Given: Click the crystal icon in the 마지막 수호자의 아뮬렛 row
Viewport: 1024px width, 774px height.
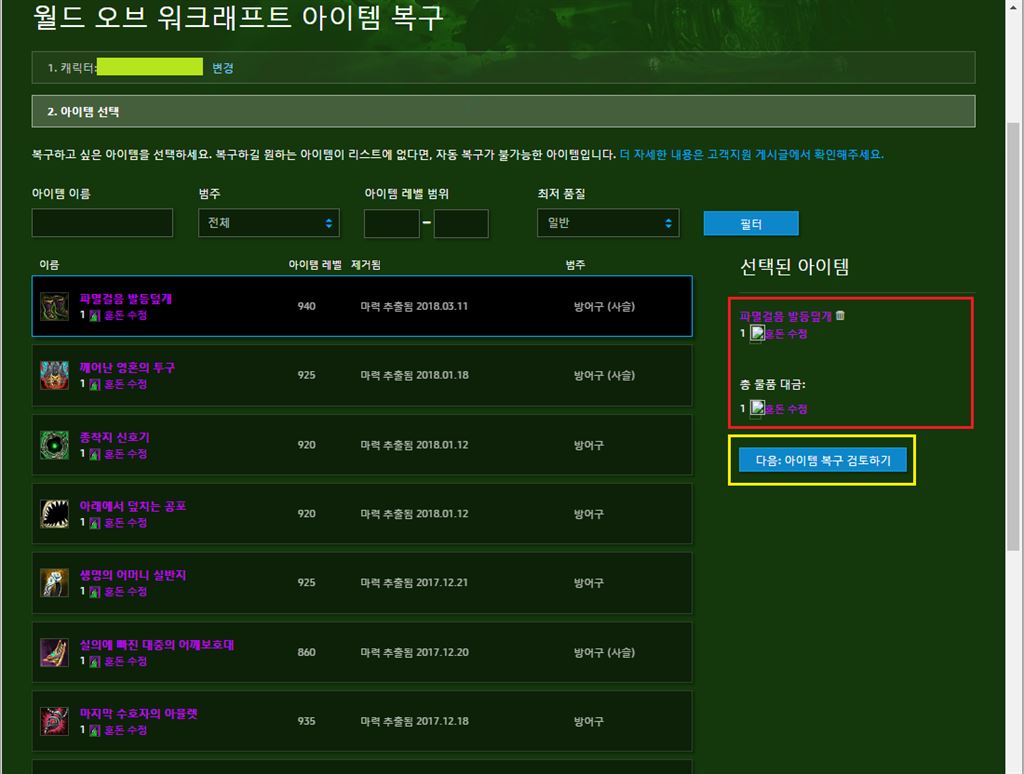Looking at the screenshot, I should (95, 730).
